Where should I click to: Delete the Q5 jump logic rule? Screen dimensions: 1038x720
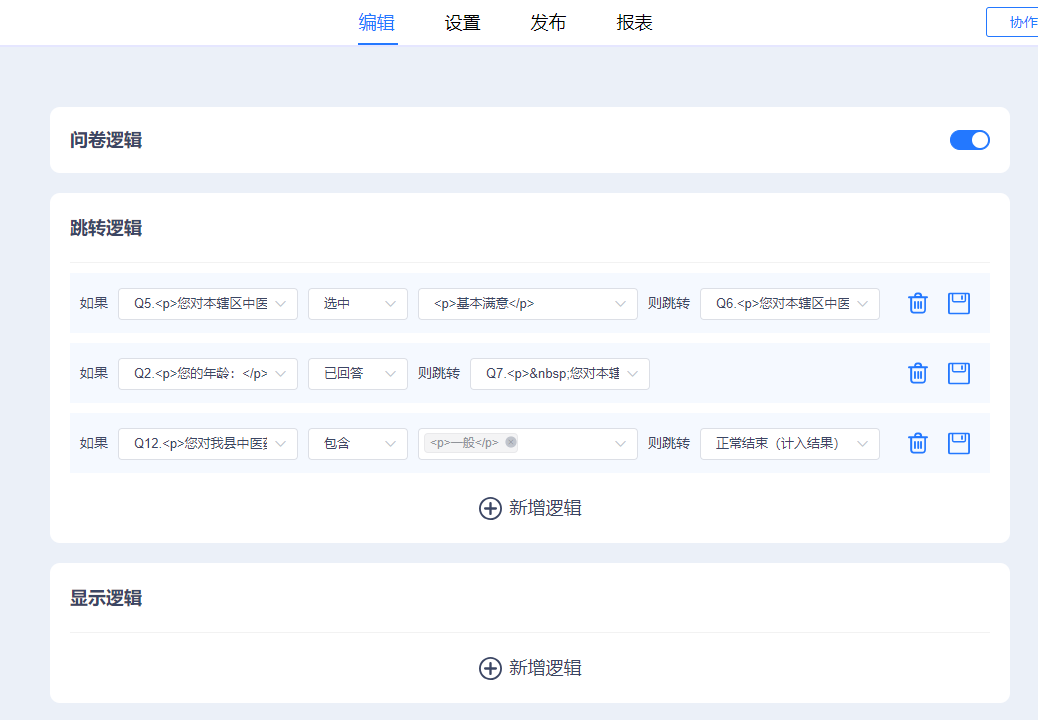[918, 304]
